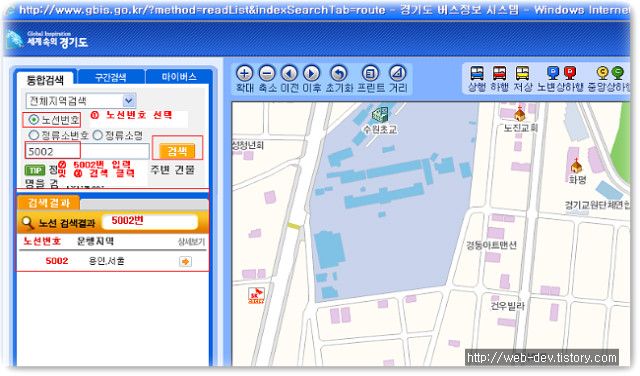Go to next view with 이후 icon
Image resolution: width=640 pixels, height=376 pixels.
311,74
